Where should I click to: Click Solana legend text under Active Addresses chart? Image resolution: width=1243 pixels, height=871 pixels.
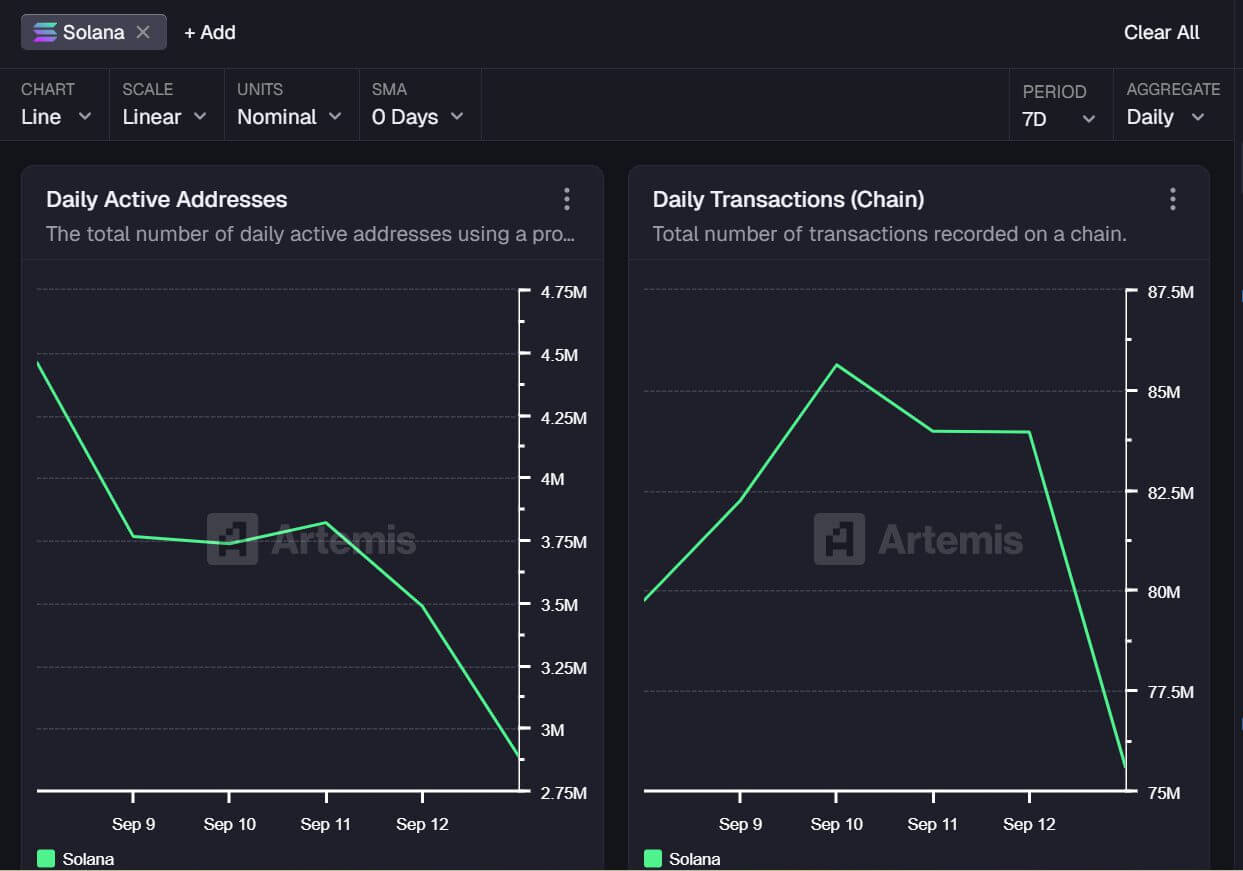pos(88,859)
